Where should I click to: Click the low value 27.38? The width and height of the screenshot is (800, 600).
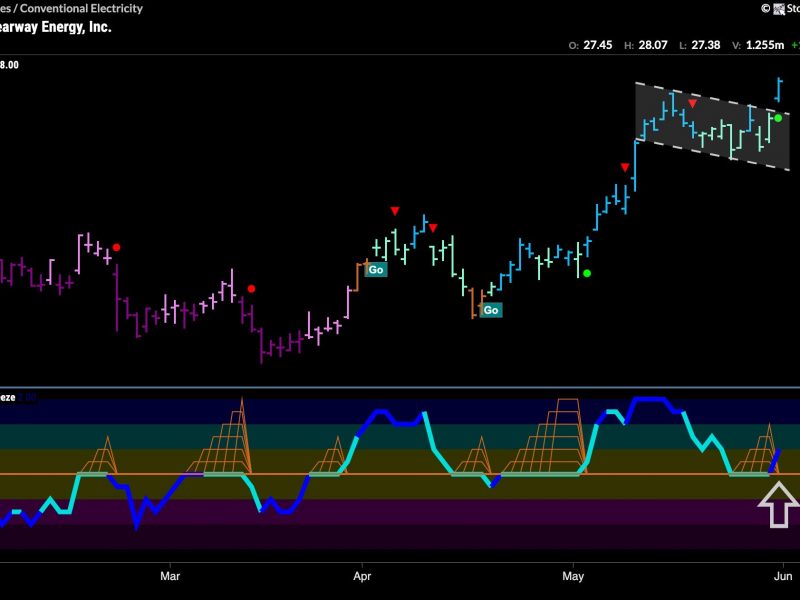(706, 45)
